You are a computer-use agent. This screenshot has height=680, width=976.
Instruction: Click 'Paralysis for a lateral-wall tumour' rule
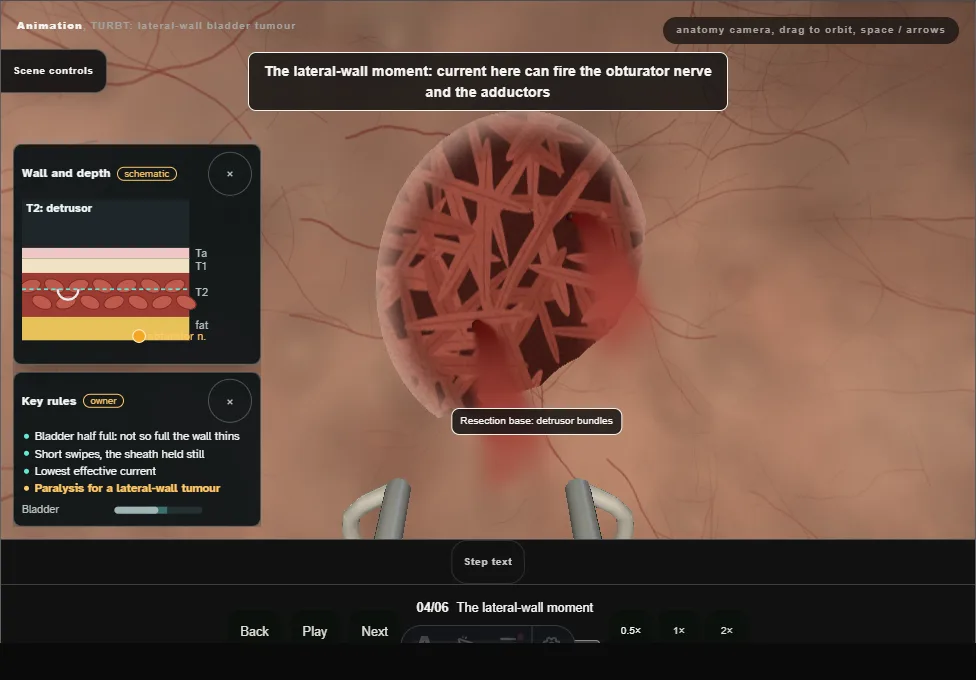click(127, 488)
